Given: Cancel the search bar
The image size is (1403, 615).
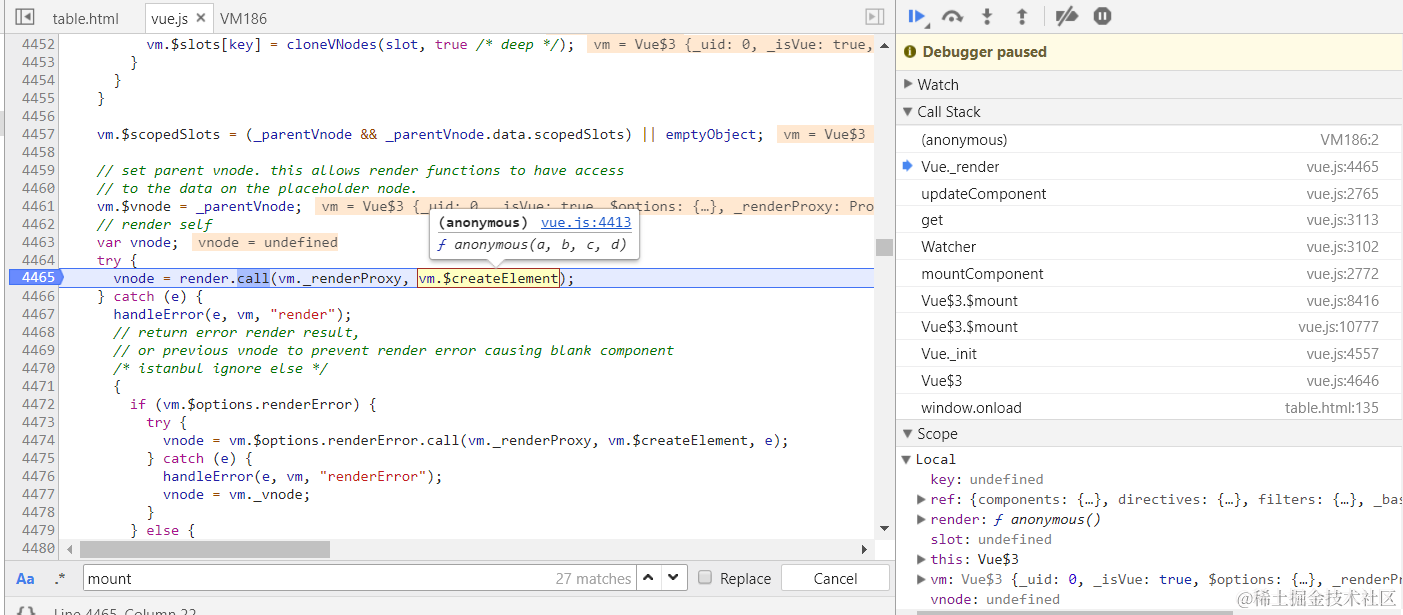Looking at the screenshot, I should [835, 578].
